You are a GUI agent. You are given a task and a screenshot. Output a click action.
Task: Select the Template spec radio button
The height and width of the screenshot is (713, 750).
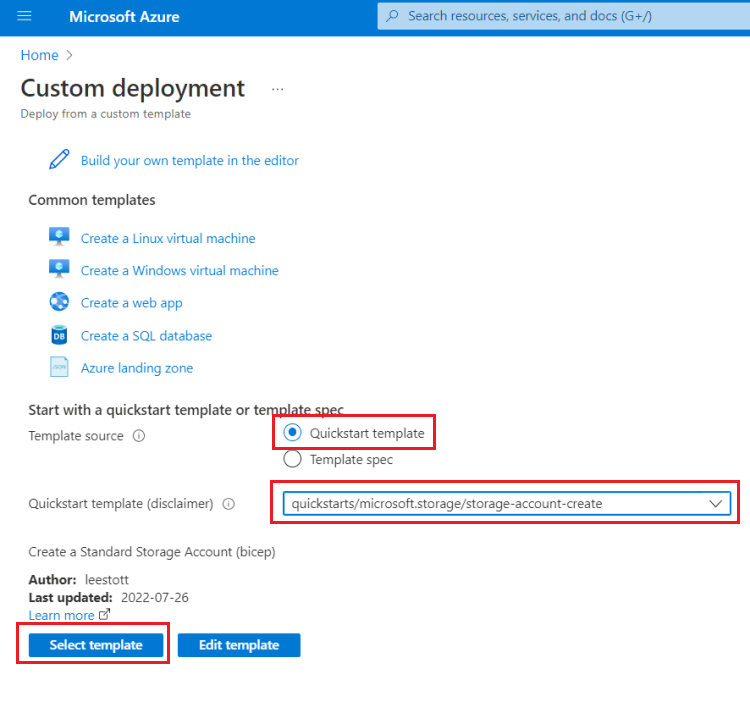pyautogui.click(x=292, y=459)
